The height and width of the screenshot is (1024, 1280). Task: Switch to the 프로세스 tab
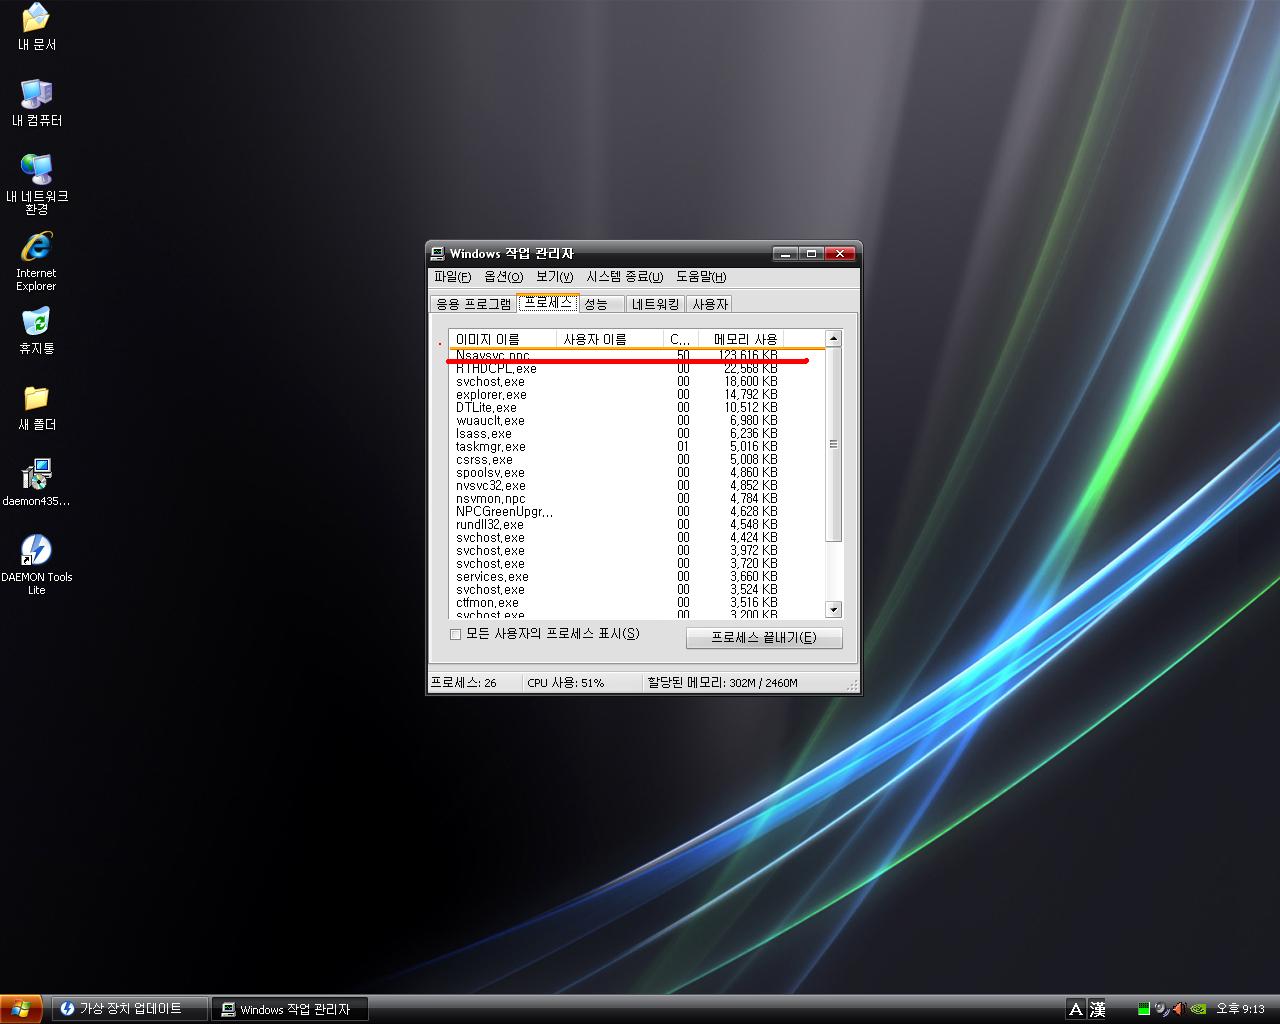coord(548,302)
